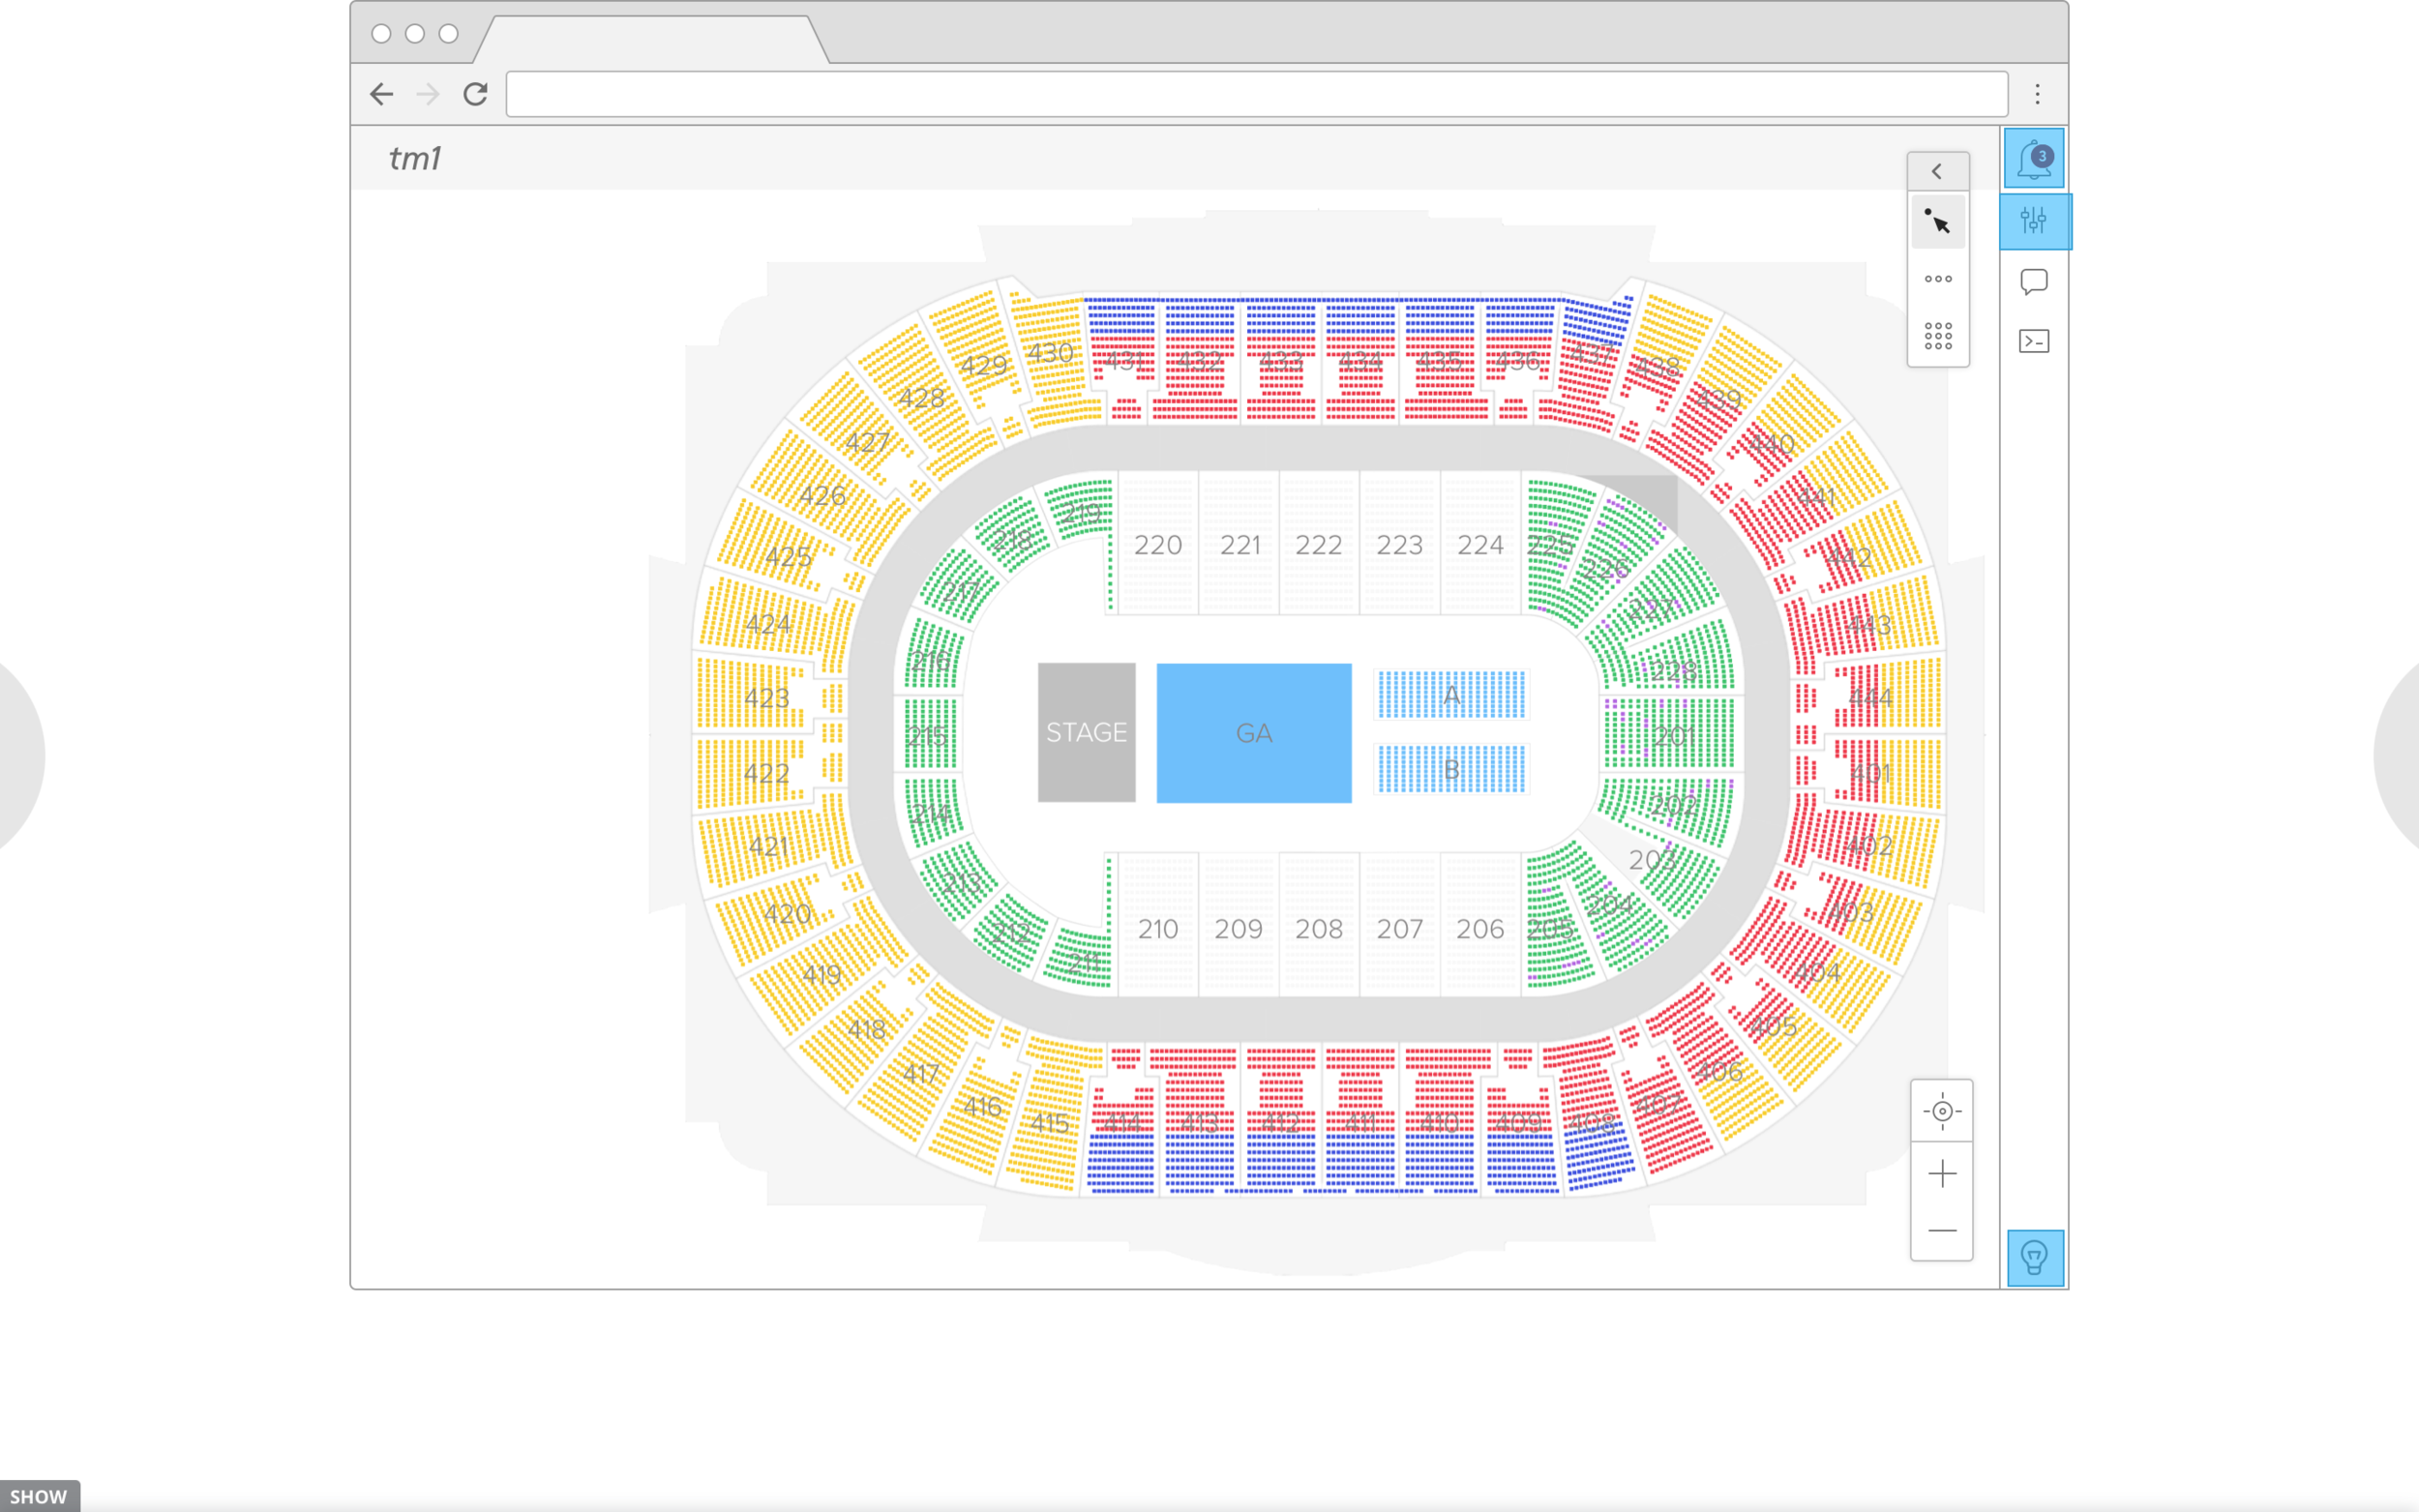Image resolution: width=2419 pixels, height=1512 pixels.
Task: Click the browser address bar
Action: pos(1256,94)
